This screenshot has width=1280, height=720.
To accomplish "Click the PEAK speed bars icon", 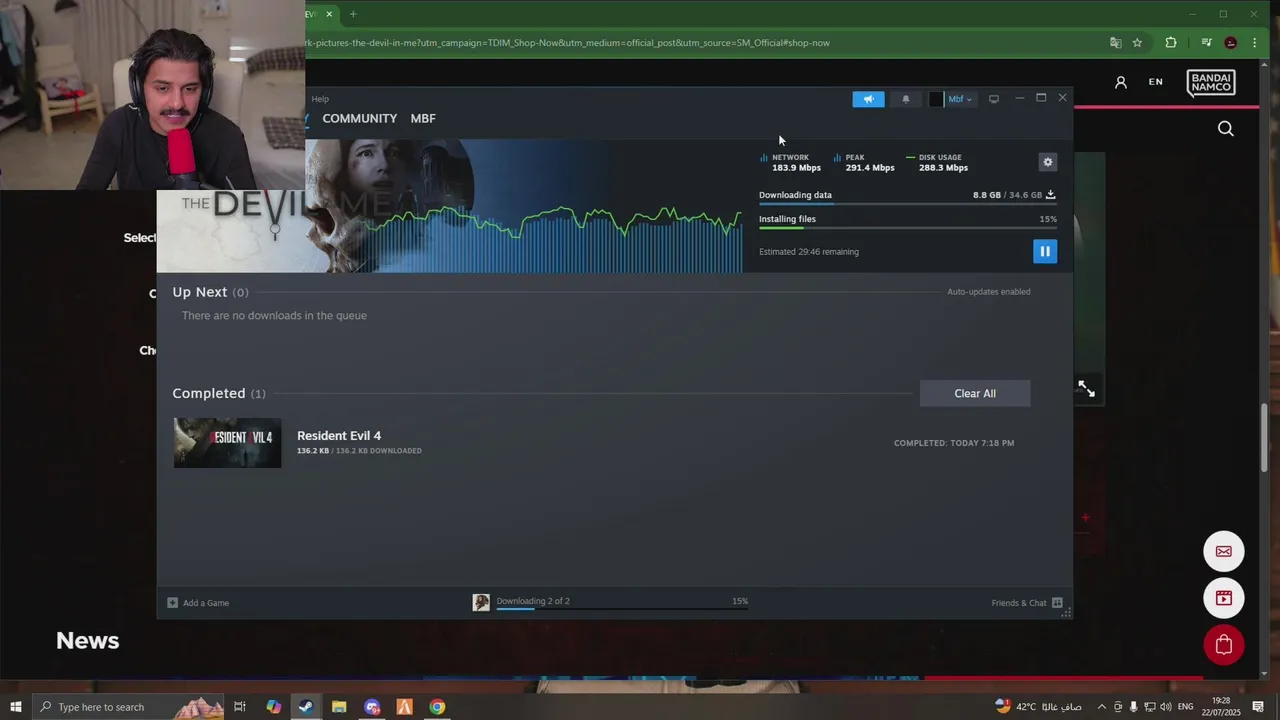I will pyautogui.click(x=837, y=158).
